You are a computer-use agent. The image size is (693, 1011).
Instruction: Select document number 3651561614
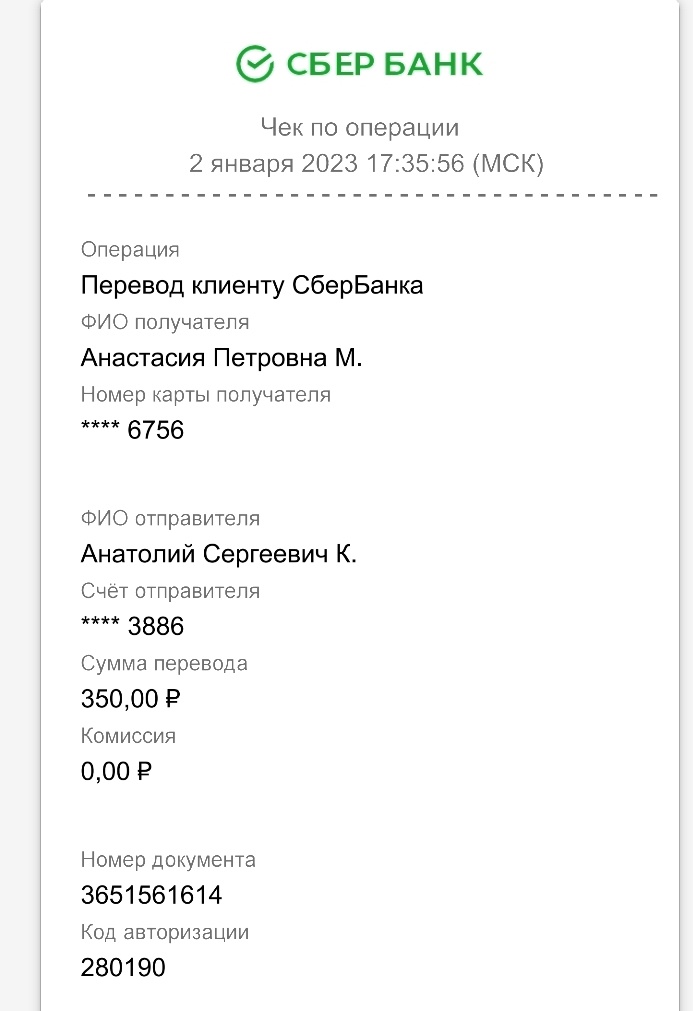(151, 895)
